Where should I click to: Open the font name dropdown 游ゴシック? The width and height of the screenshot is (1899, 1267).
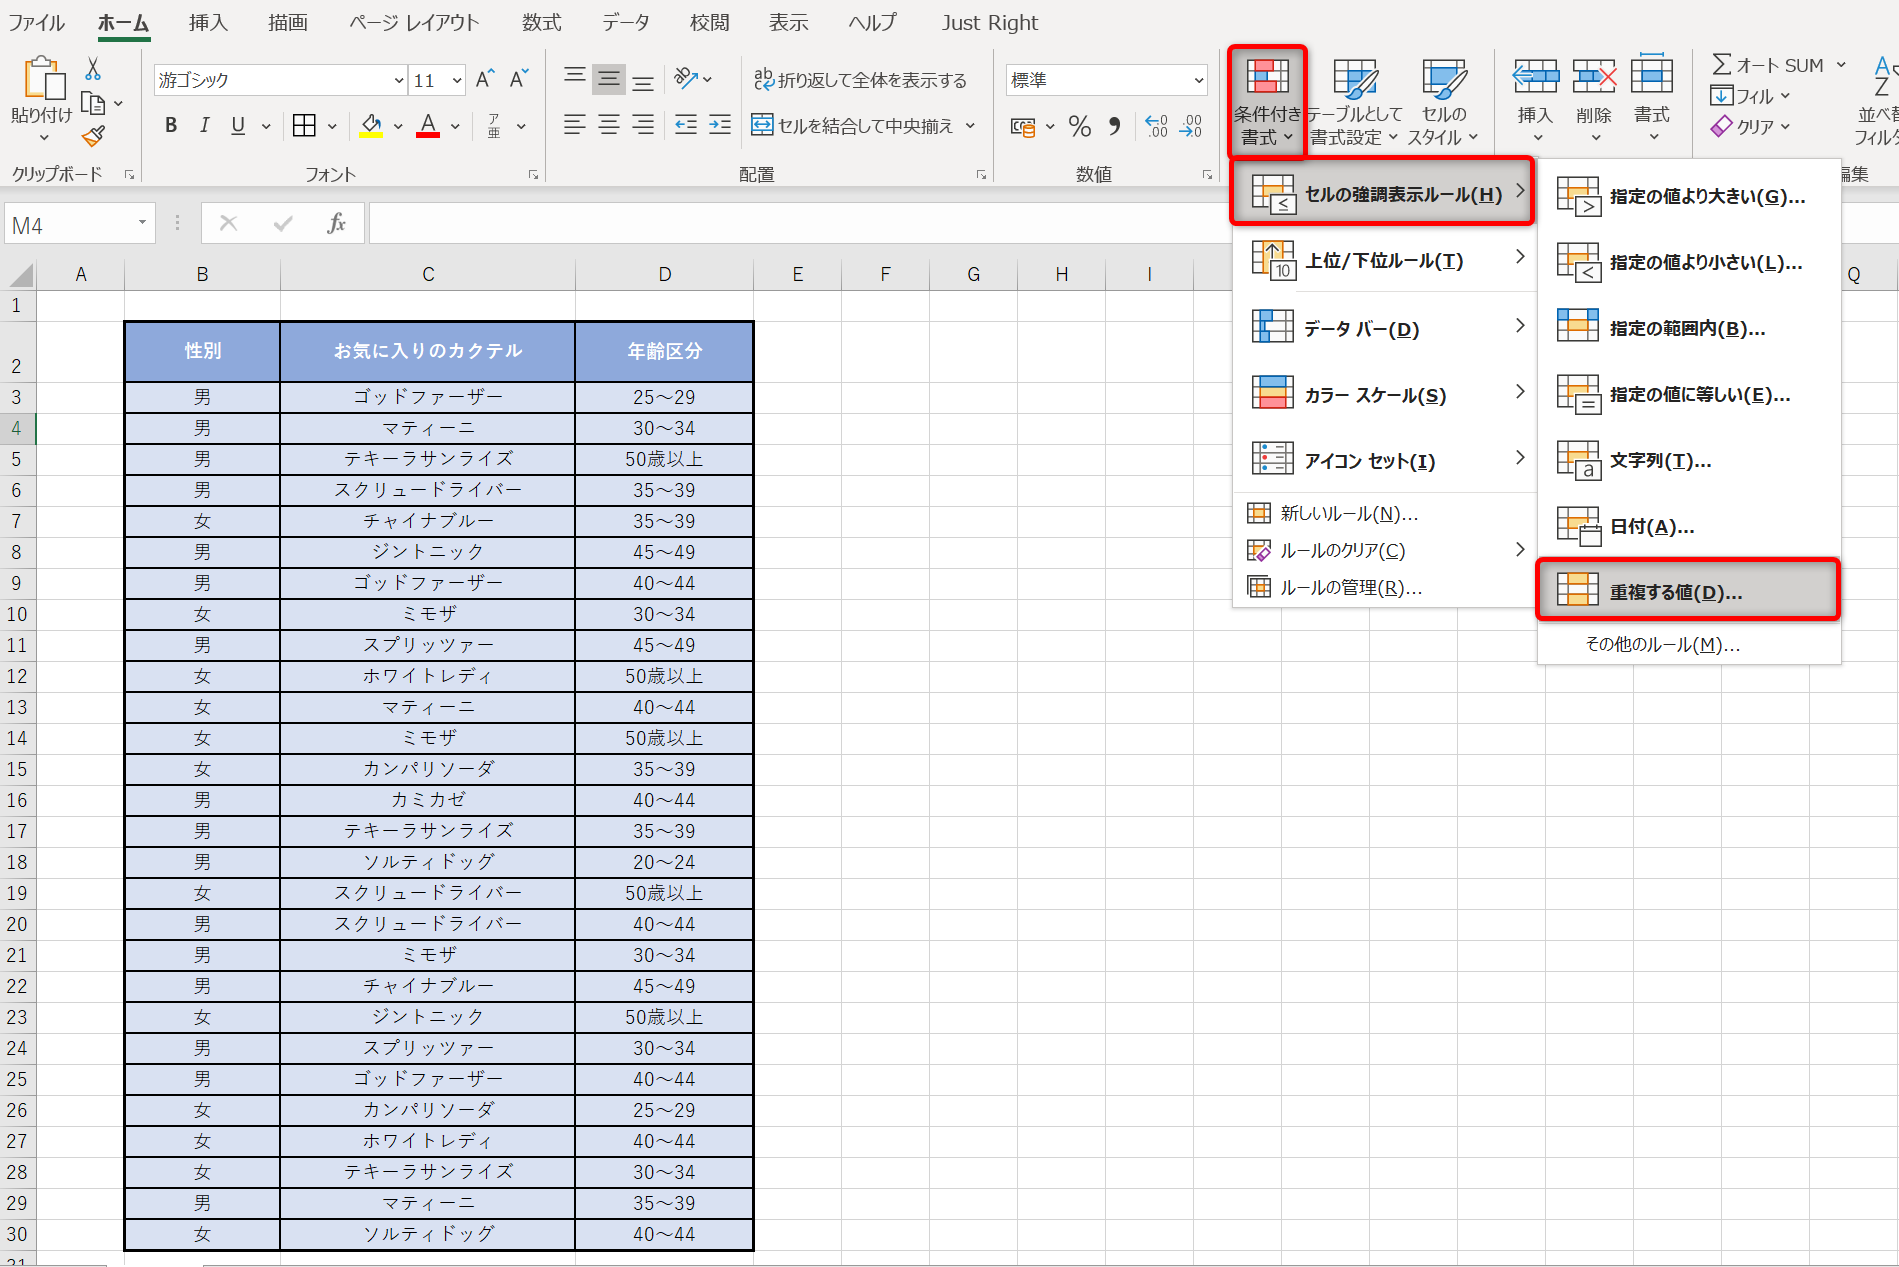(x=399, y=80)
